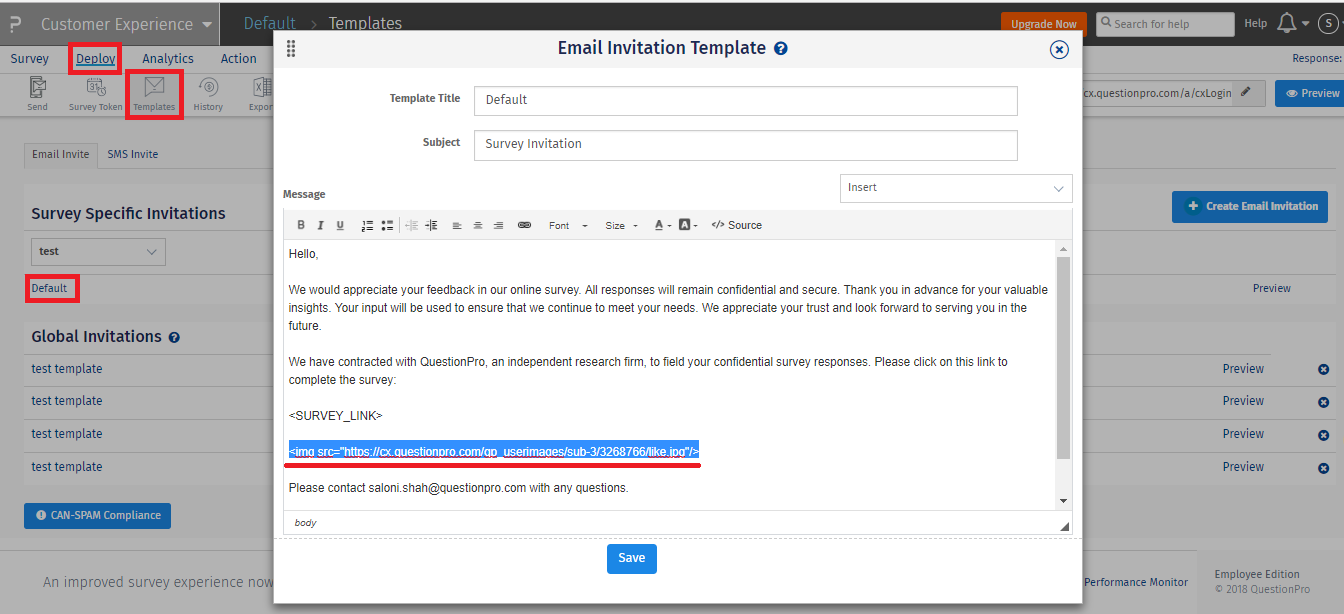
Task: Open CAN-SPAM Compliance information
Action: click(97, 516)
